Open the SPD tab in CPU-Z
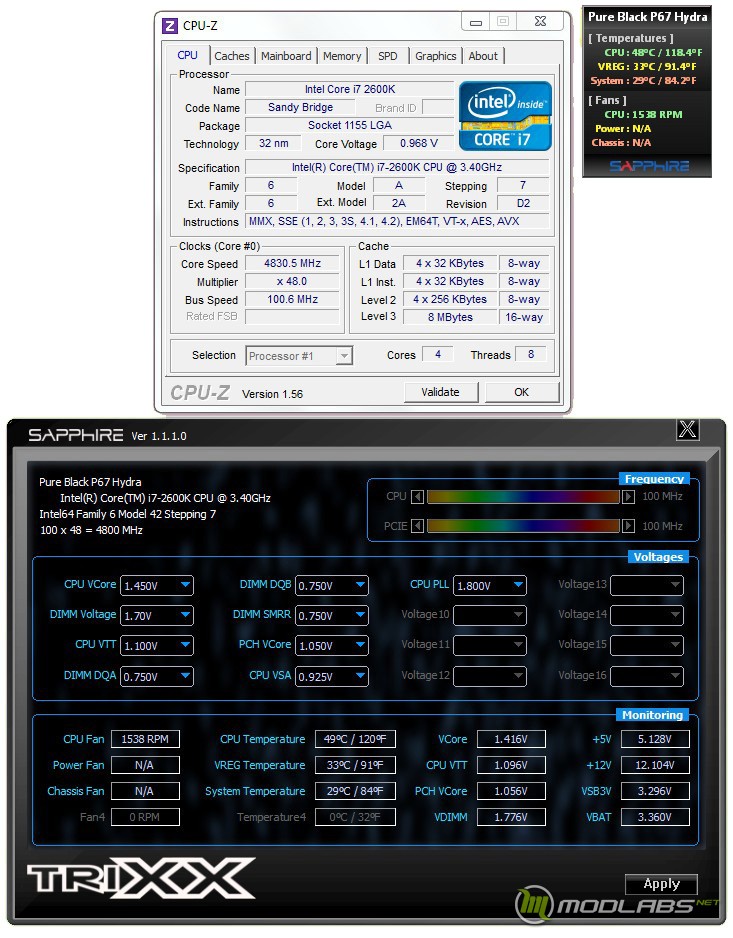This screenshot has width=733, height=938. (388, 56)
